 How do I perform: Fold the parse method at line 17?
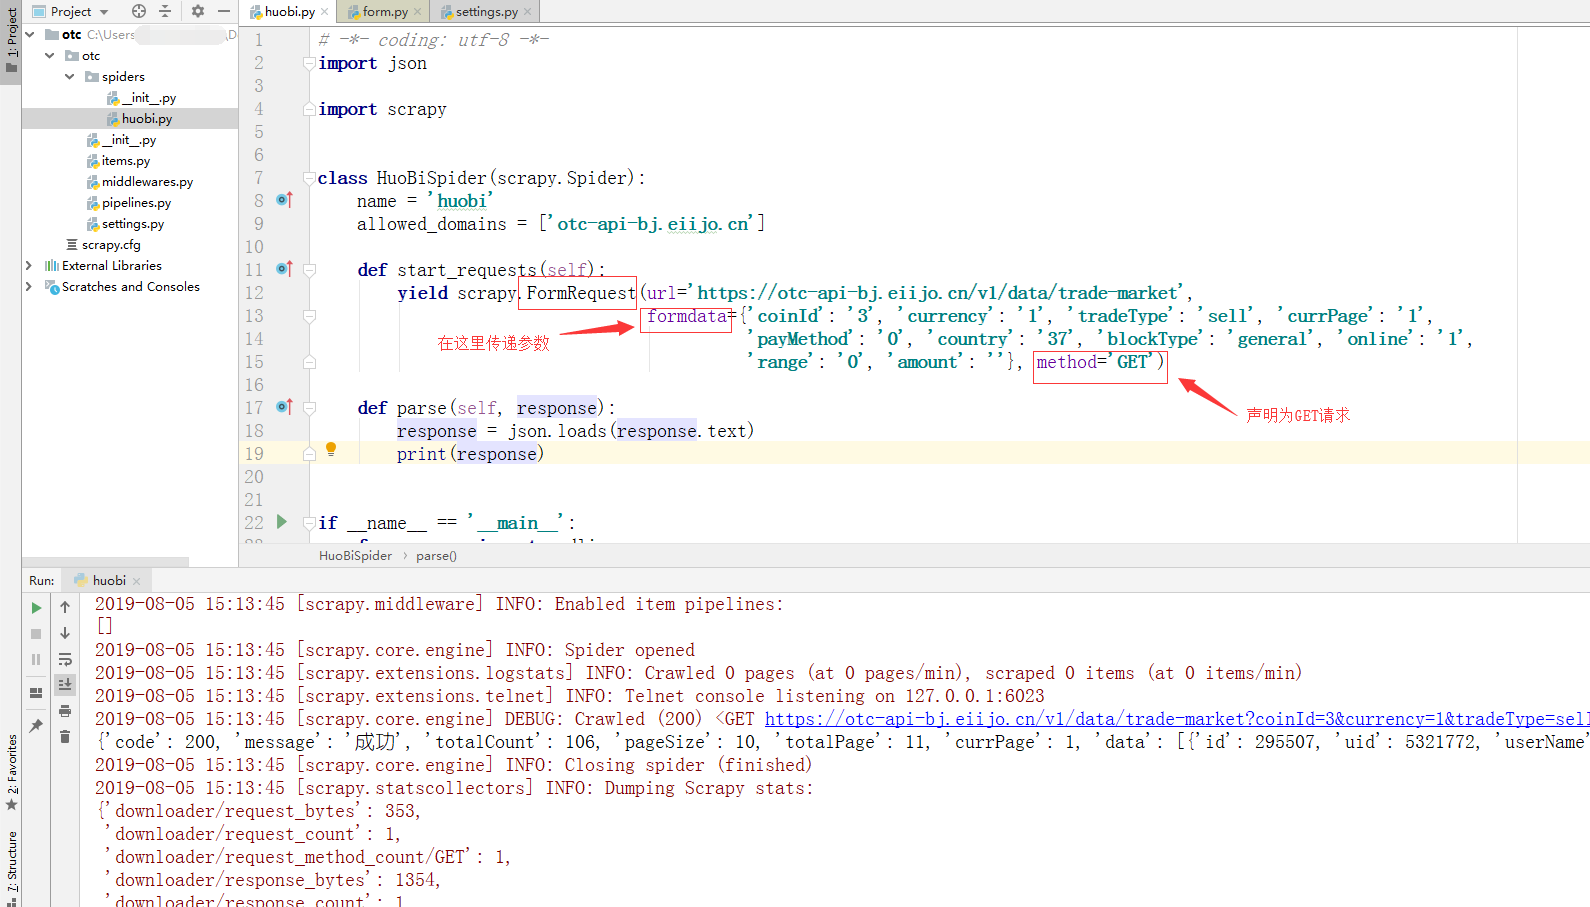(309, 408)
